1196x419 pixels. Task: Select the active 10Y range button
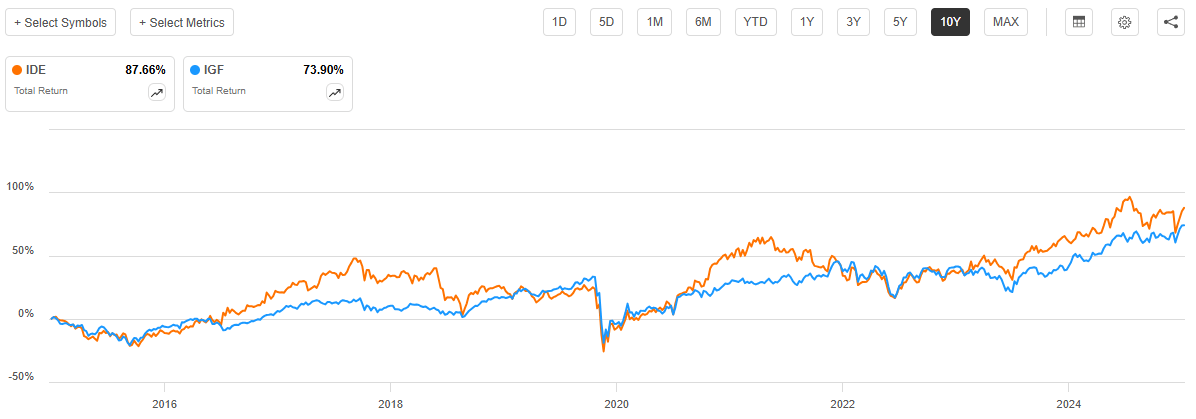pyautogui.click(x=950, y=22)
